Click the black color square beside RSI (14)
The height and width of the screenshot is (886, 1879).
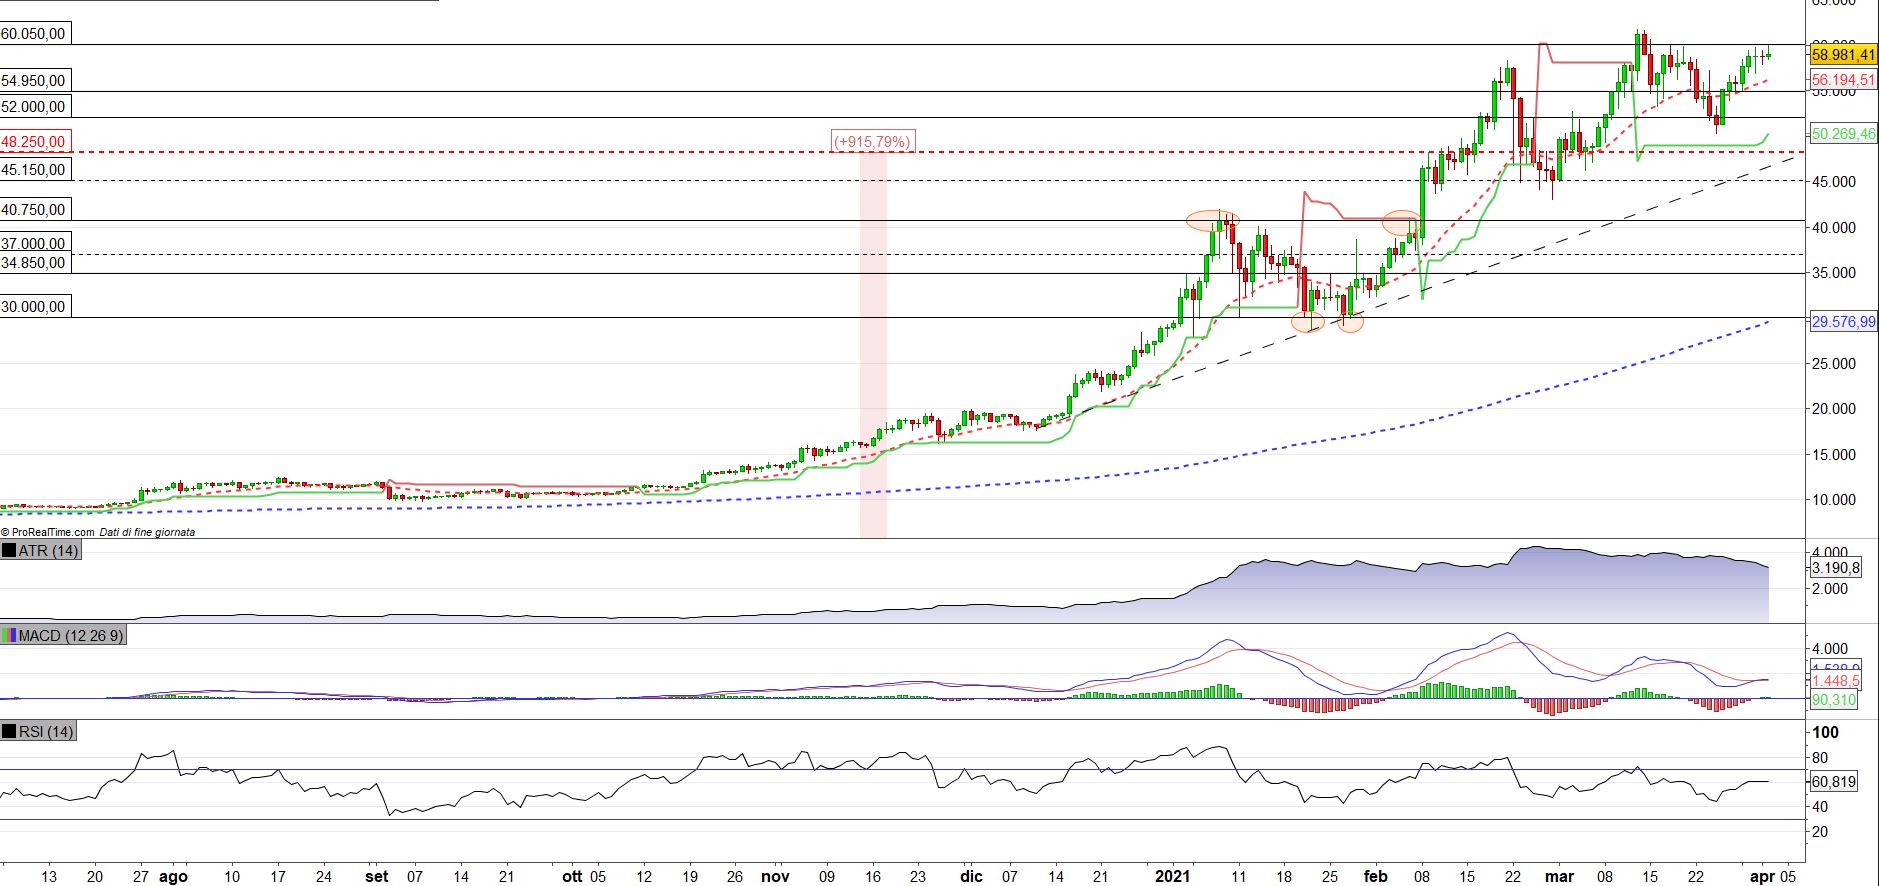(x=10, y=732)
